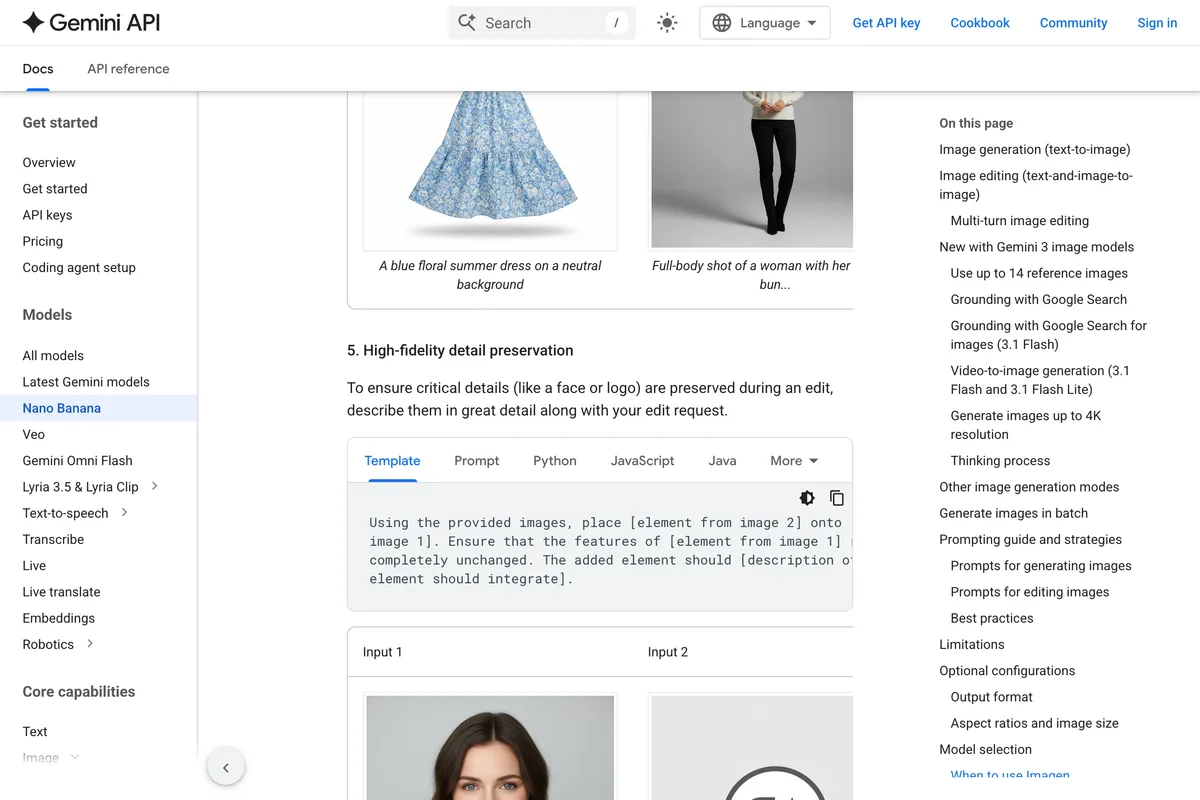
Task: Expand Lyria 3.5 & Lyria Clip submenu
Action: coord(154,486)
